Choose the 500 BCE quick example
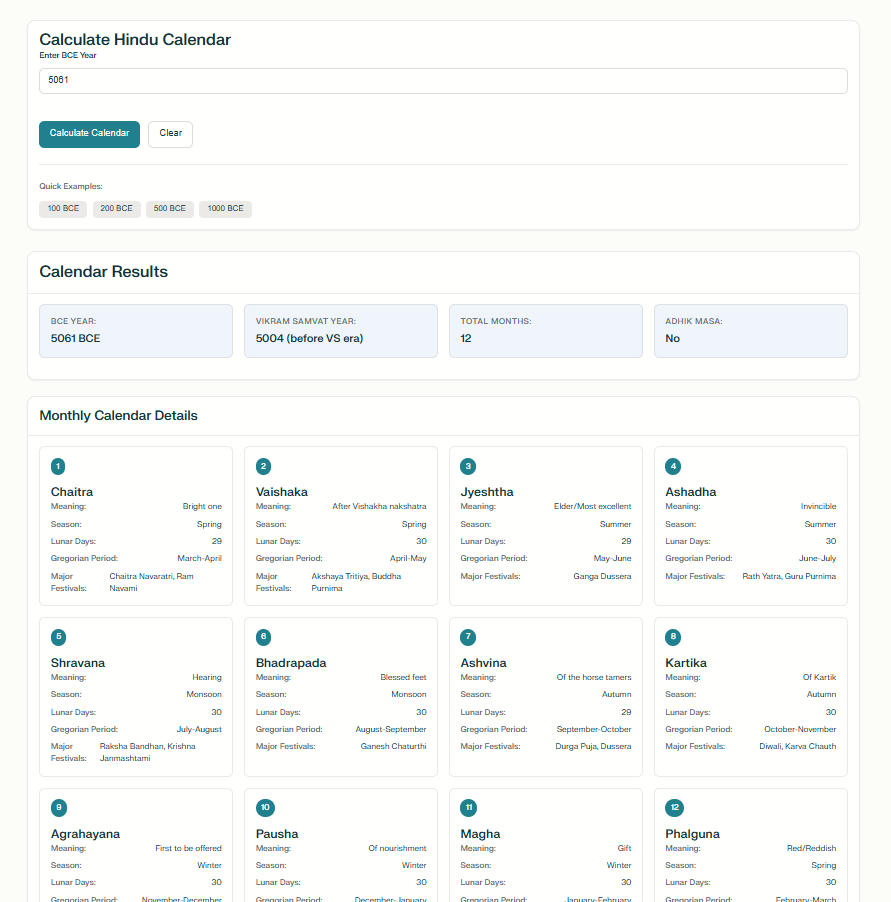 (x=170, y=209)
